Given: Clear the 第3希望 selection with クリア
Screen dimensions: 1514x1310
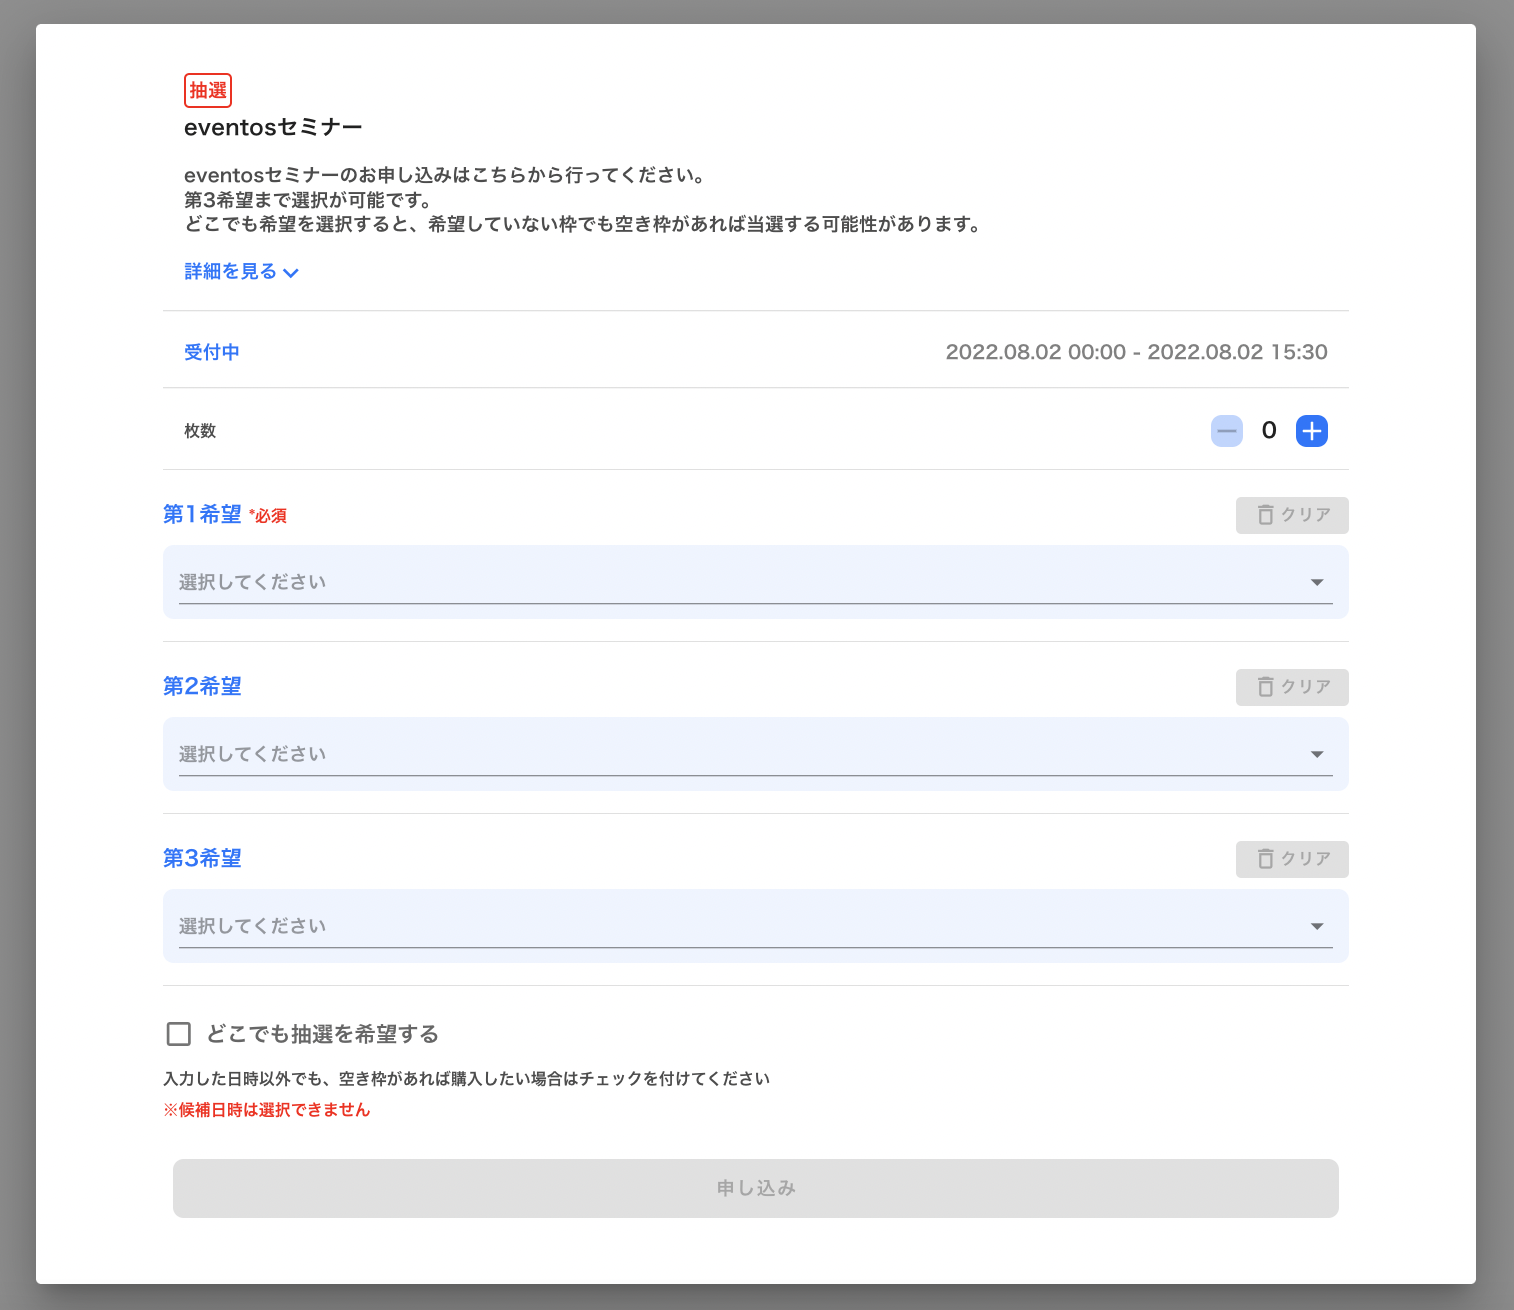Looking at the screenshot, I should click(1292, 859).
